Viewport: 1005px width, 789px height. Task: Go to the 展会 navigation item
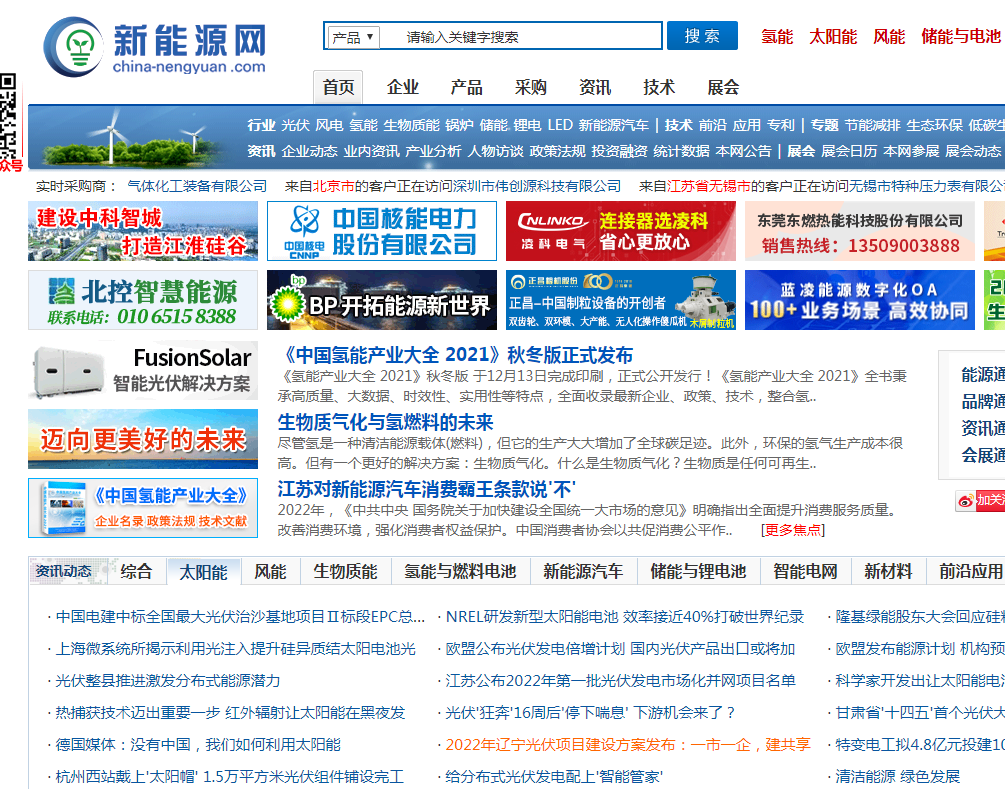(x=723, y=87)
